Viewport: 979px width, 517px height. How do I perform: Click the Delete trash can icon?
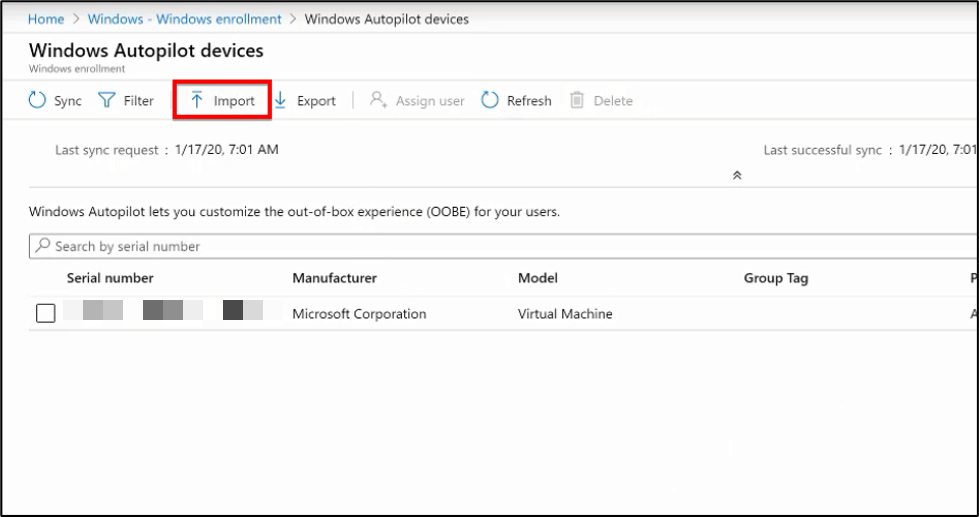pyautogui.click(x=577, y=100)
